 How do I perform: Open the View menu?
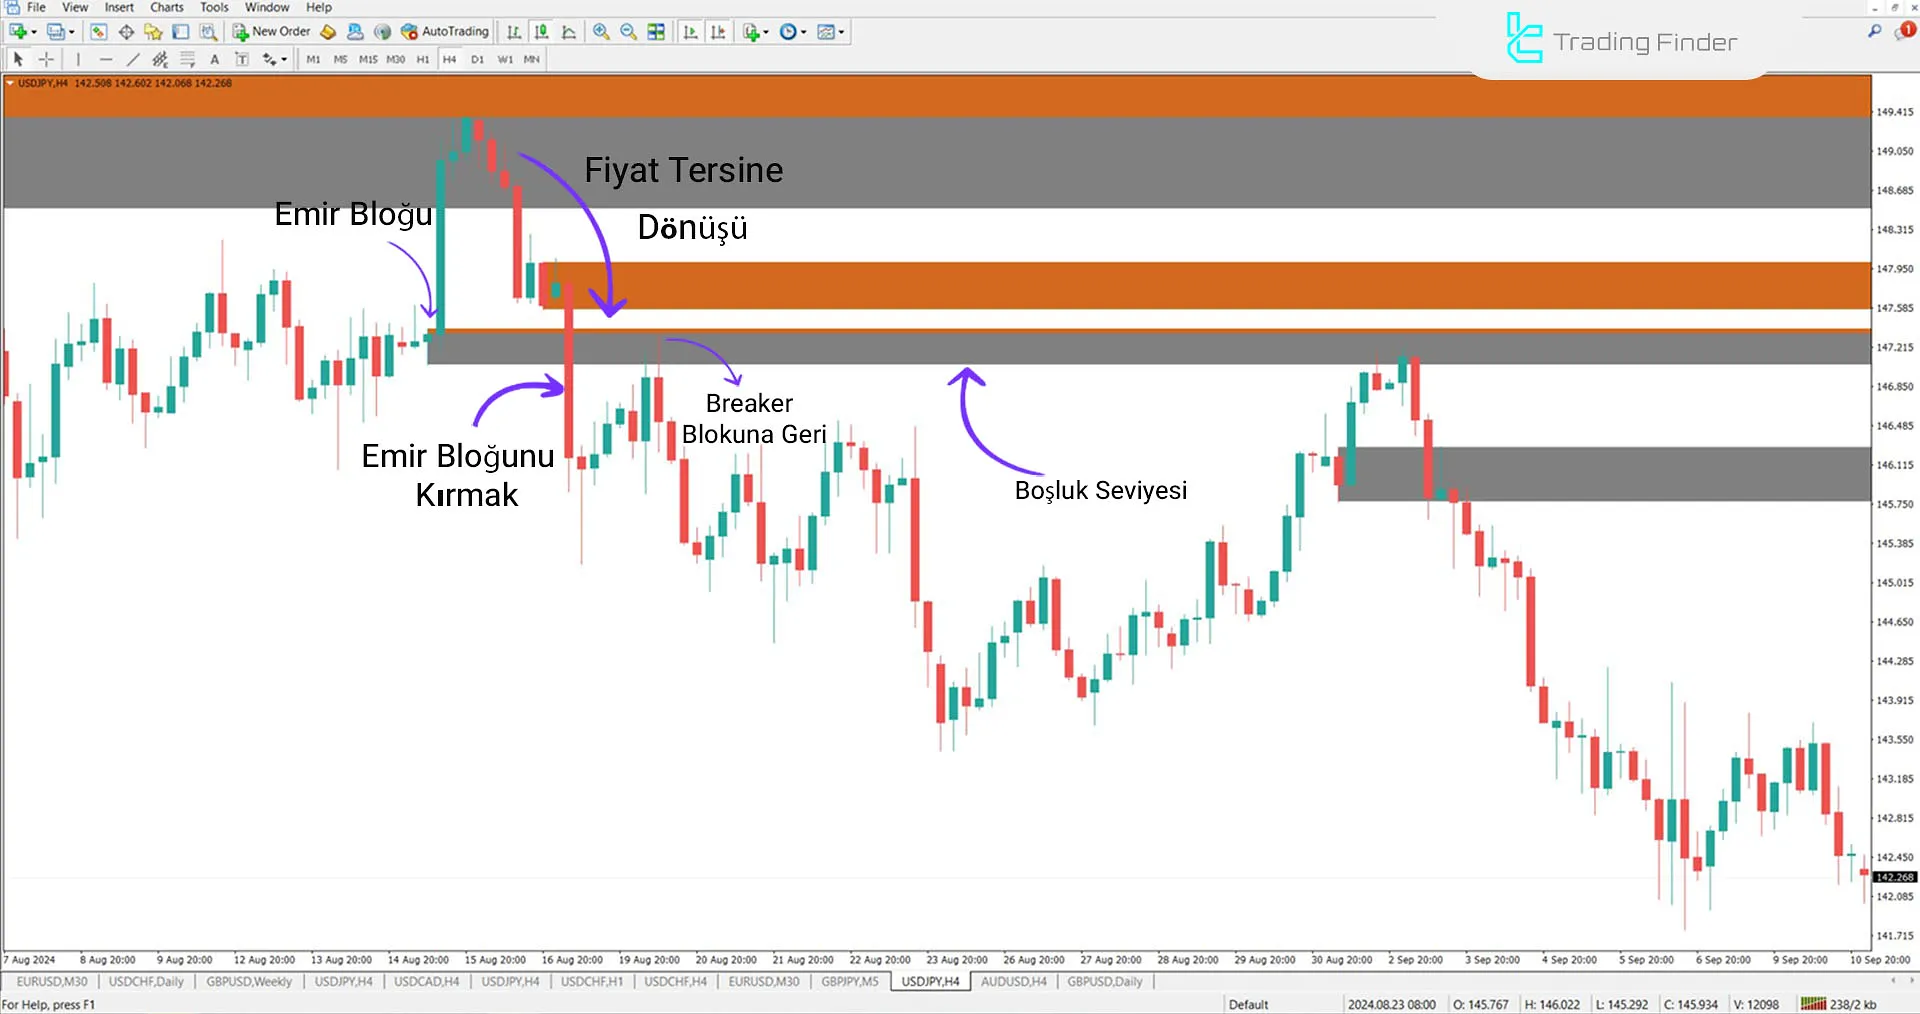point(75,7)
